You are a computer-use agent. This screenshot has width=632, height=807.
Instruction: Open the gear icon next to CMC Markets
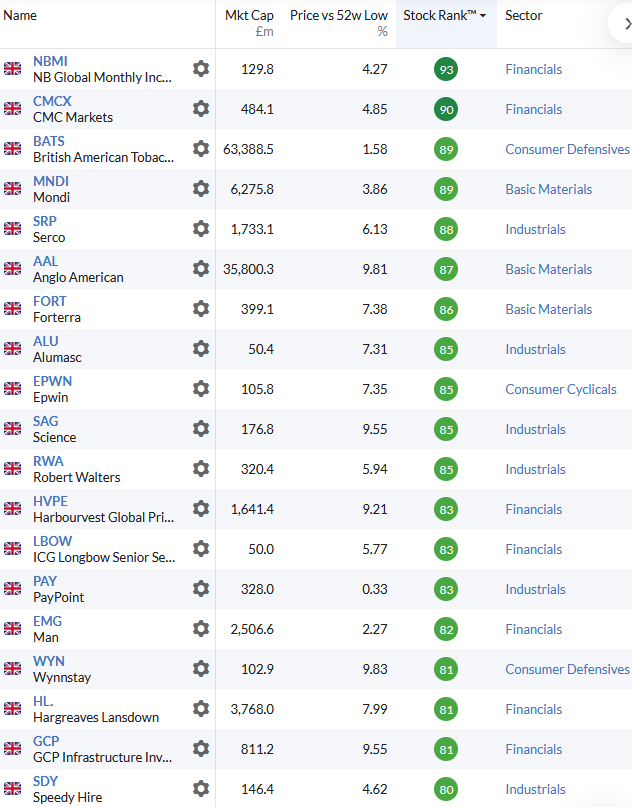coord(201,109)
